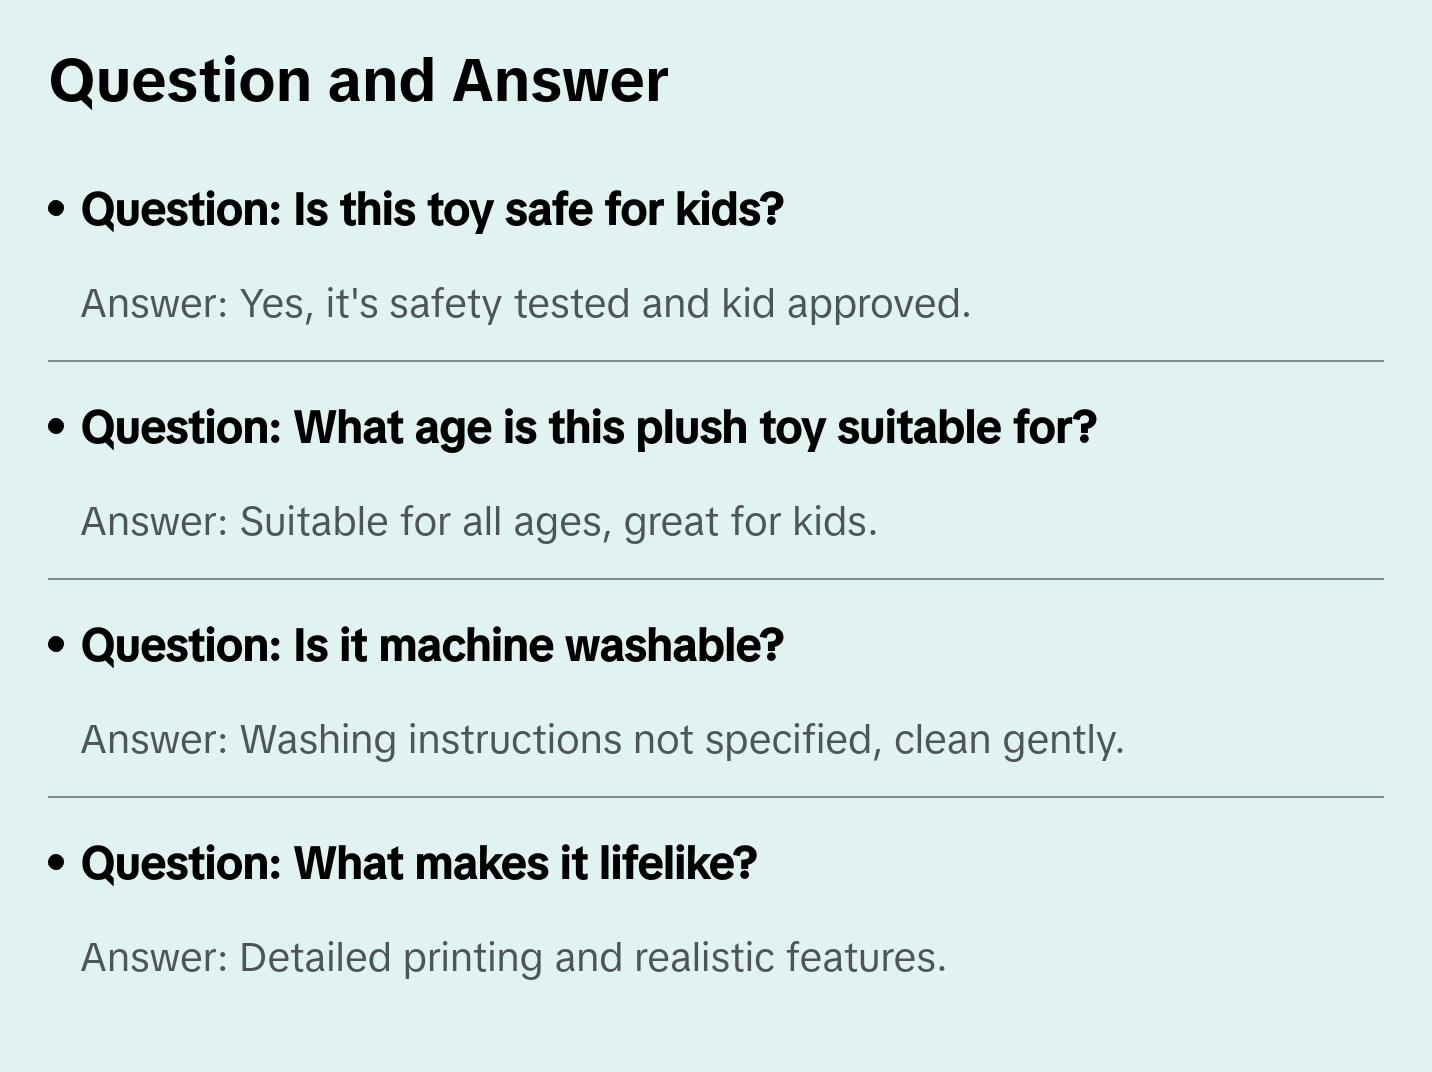Select the question about suitable age
This screenshot has width=1432, height=1072.
[589, 427]
